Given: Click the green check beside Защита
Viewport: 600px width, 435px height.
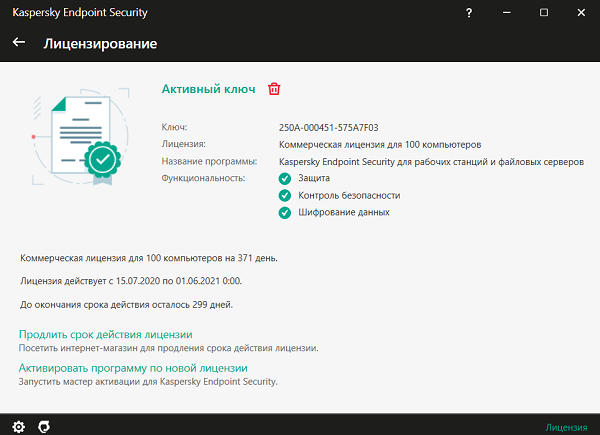Looking at the screenshot, I should tap(285, 178).
